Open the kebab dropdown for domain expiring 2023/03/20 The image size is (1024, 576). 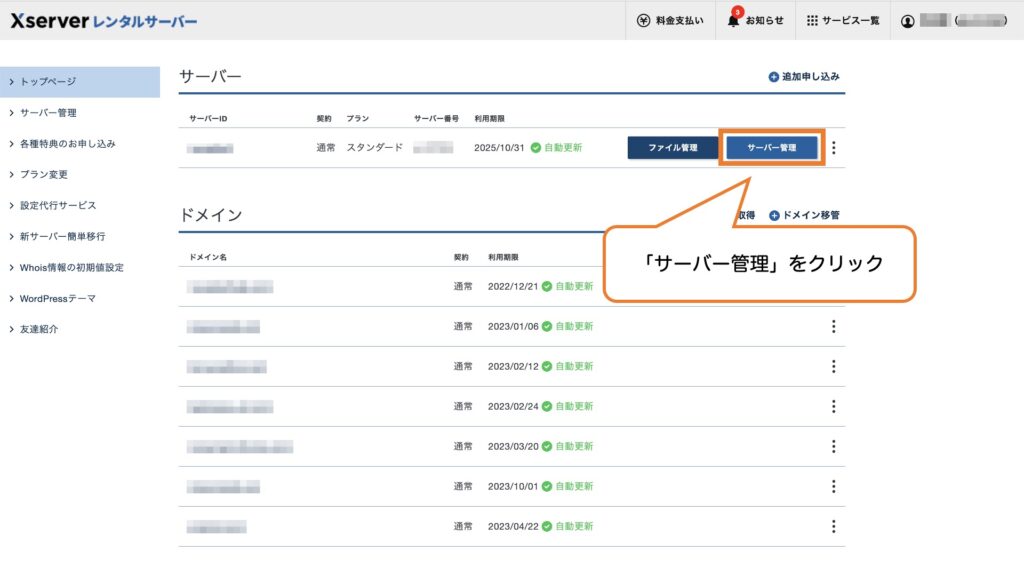[x=833, y=446]
